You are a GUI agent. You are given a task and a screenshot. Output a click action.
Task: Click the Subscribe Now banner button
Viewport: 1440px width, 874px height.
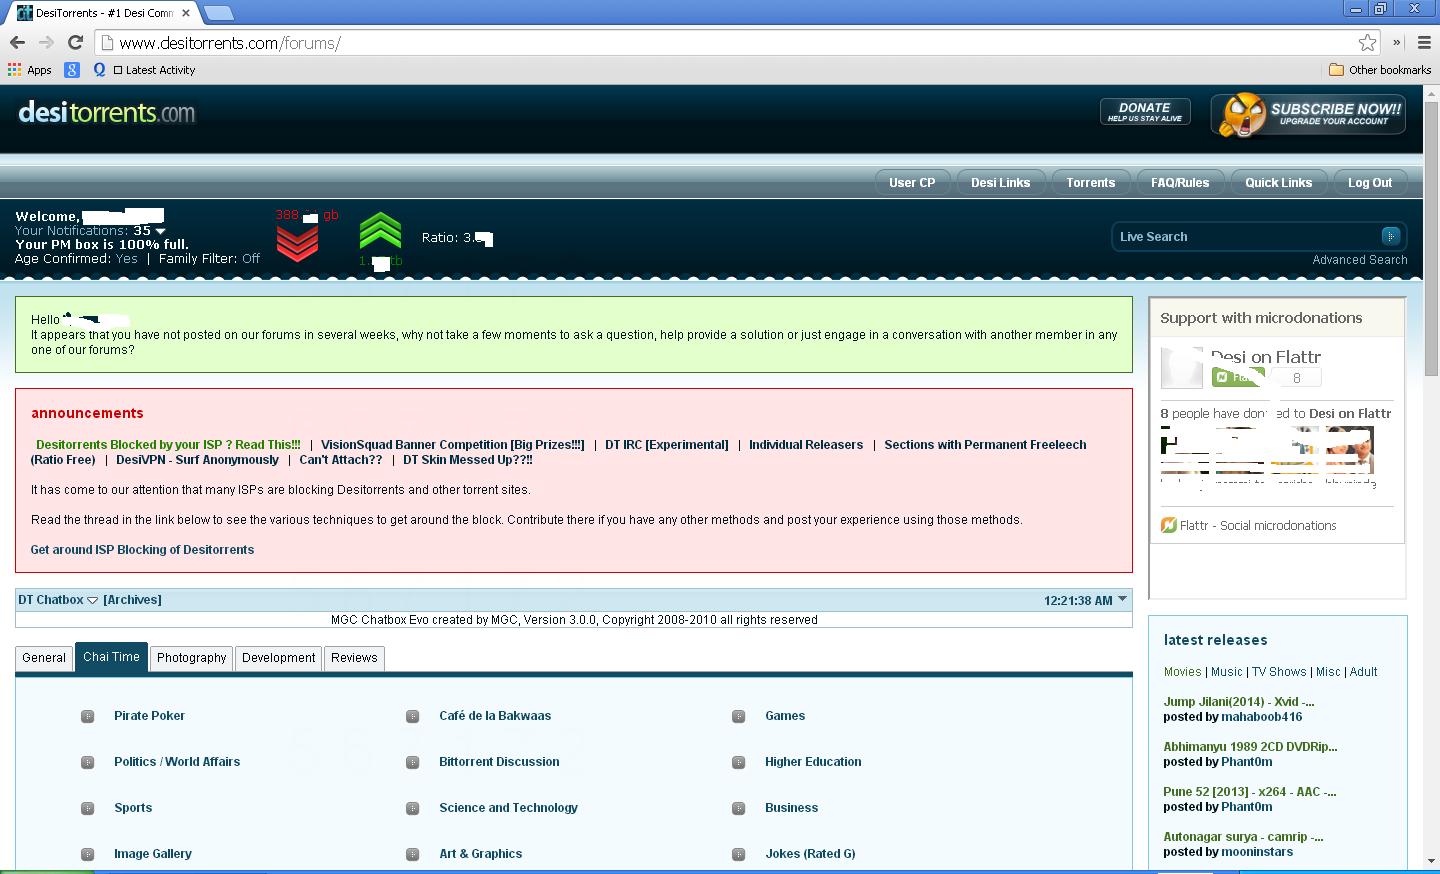click(1308, 115)
